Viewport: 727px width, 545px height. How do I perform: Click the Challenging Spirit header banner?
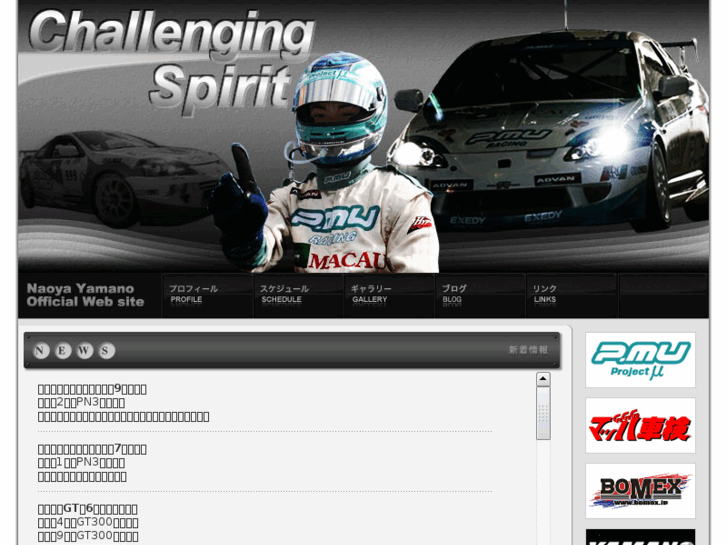pyautogui.click(x=364, y=136)
